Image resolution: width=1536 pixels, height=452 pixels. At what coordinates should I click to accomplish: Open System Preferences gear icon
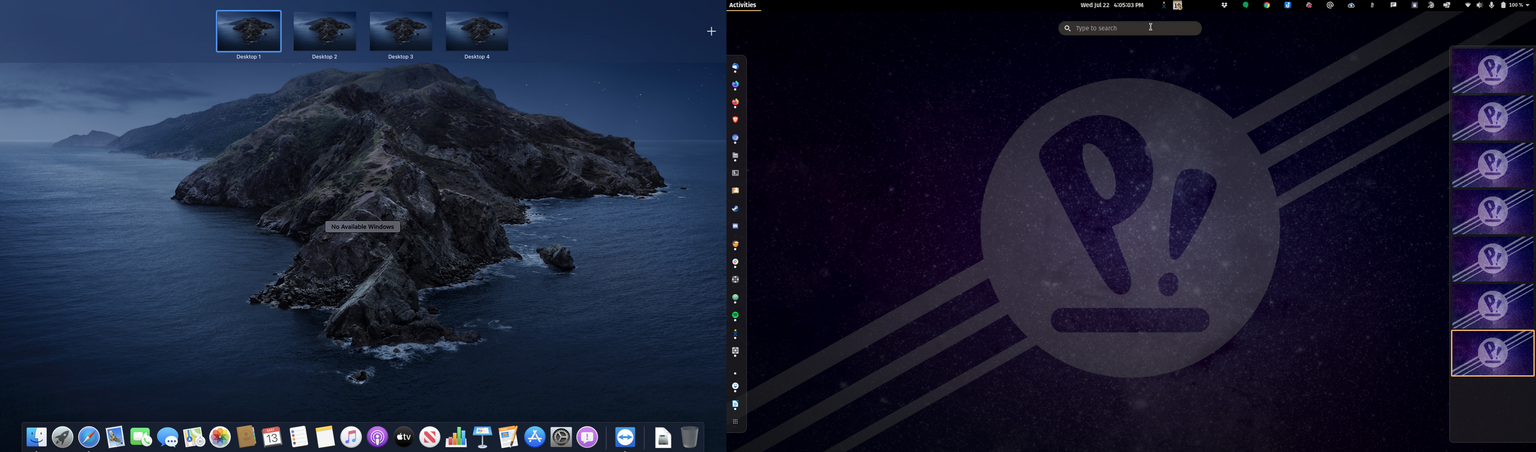pos(561,437)
